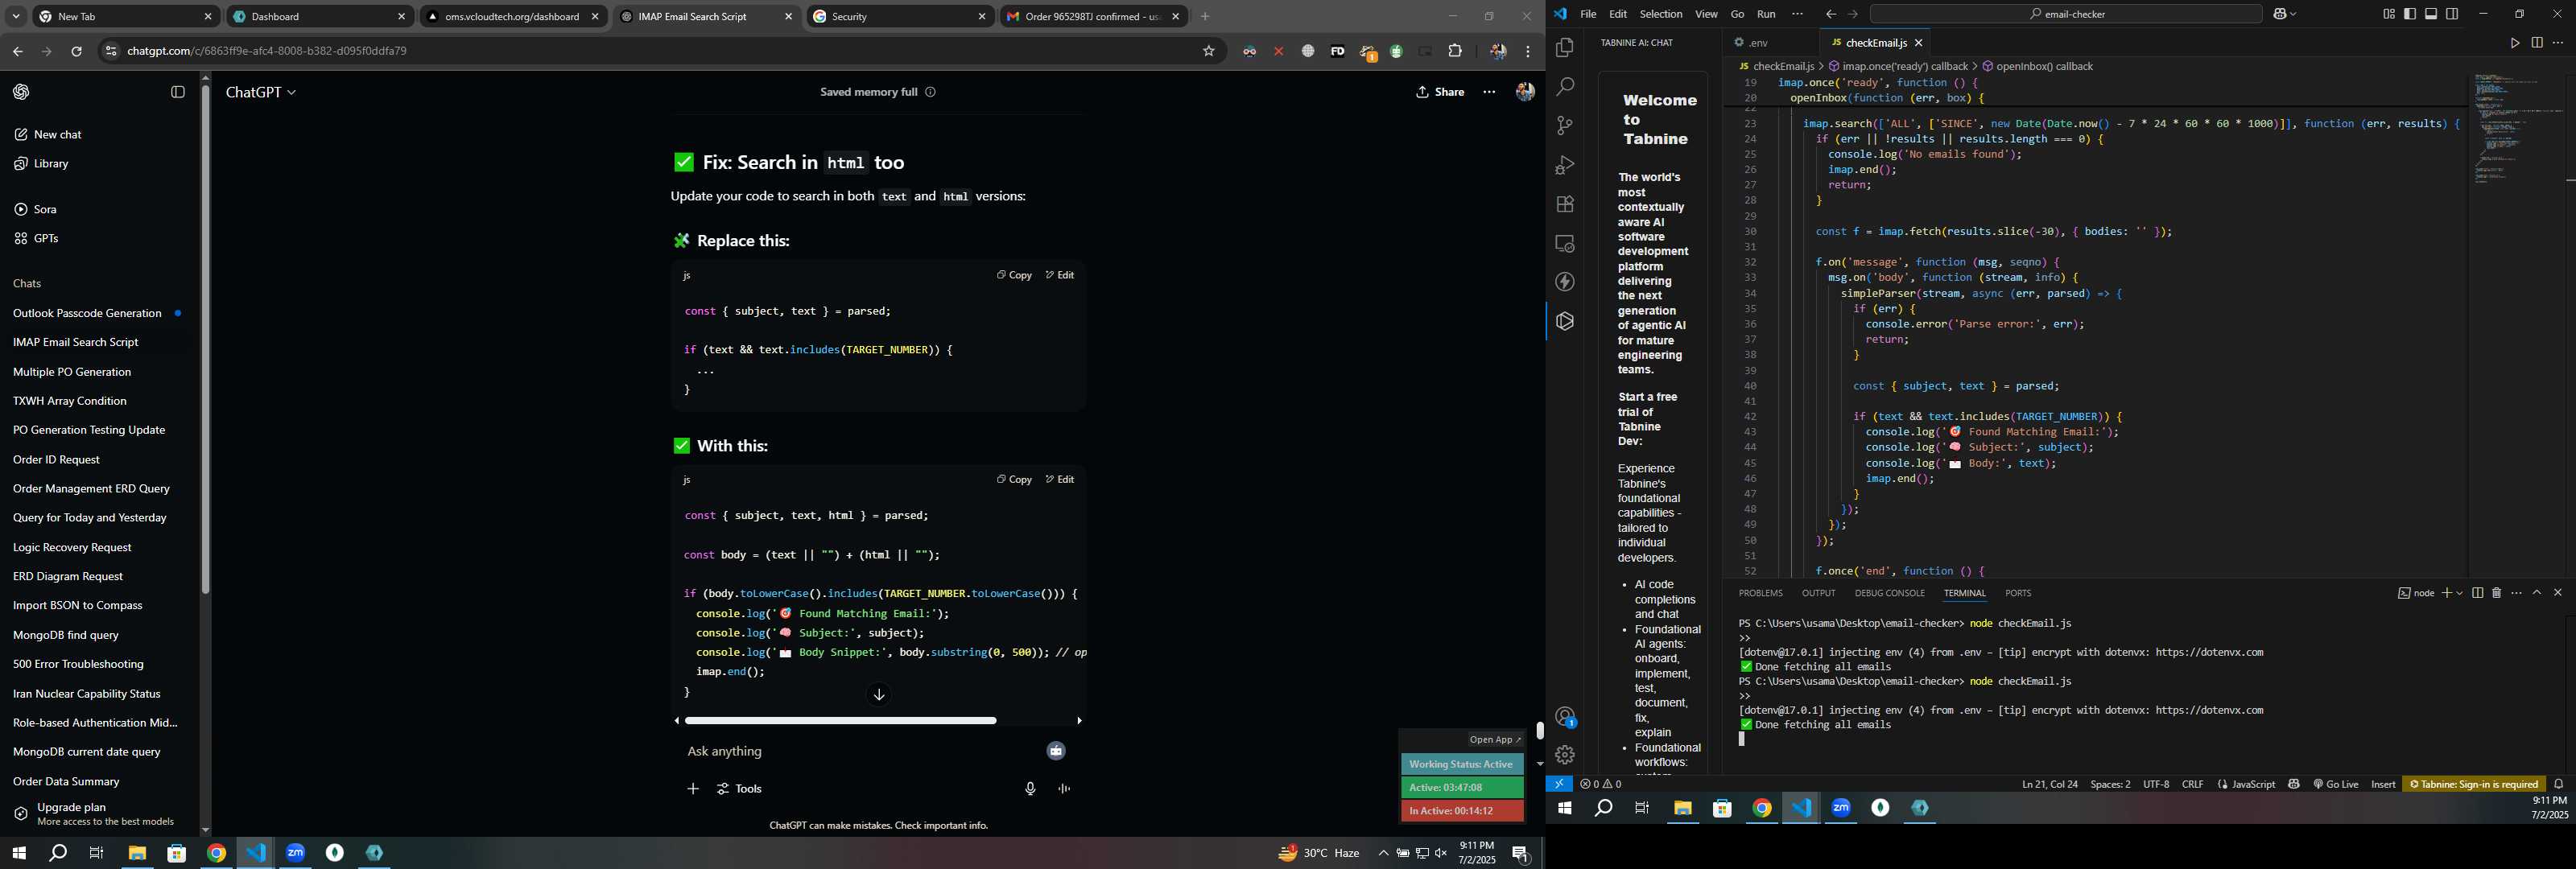Viewport: 2576px width, 869px height.
Task: Collapse the ChatGPT sidebar
Action: pyautogui.click(x=178, y=92)
